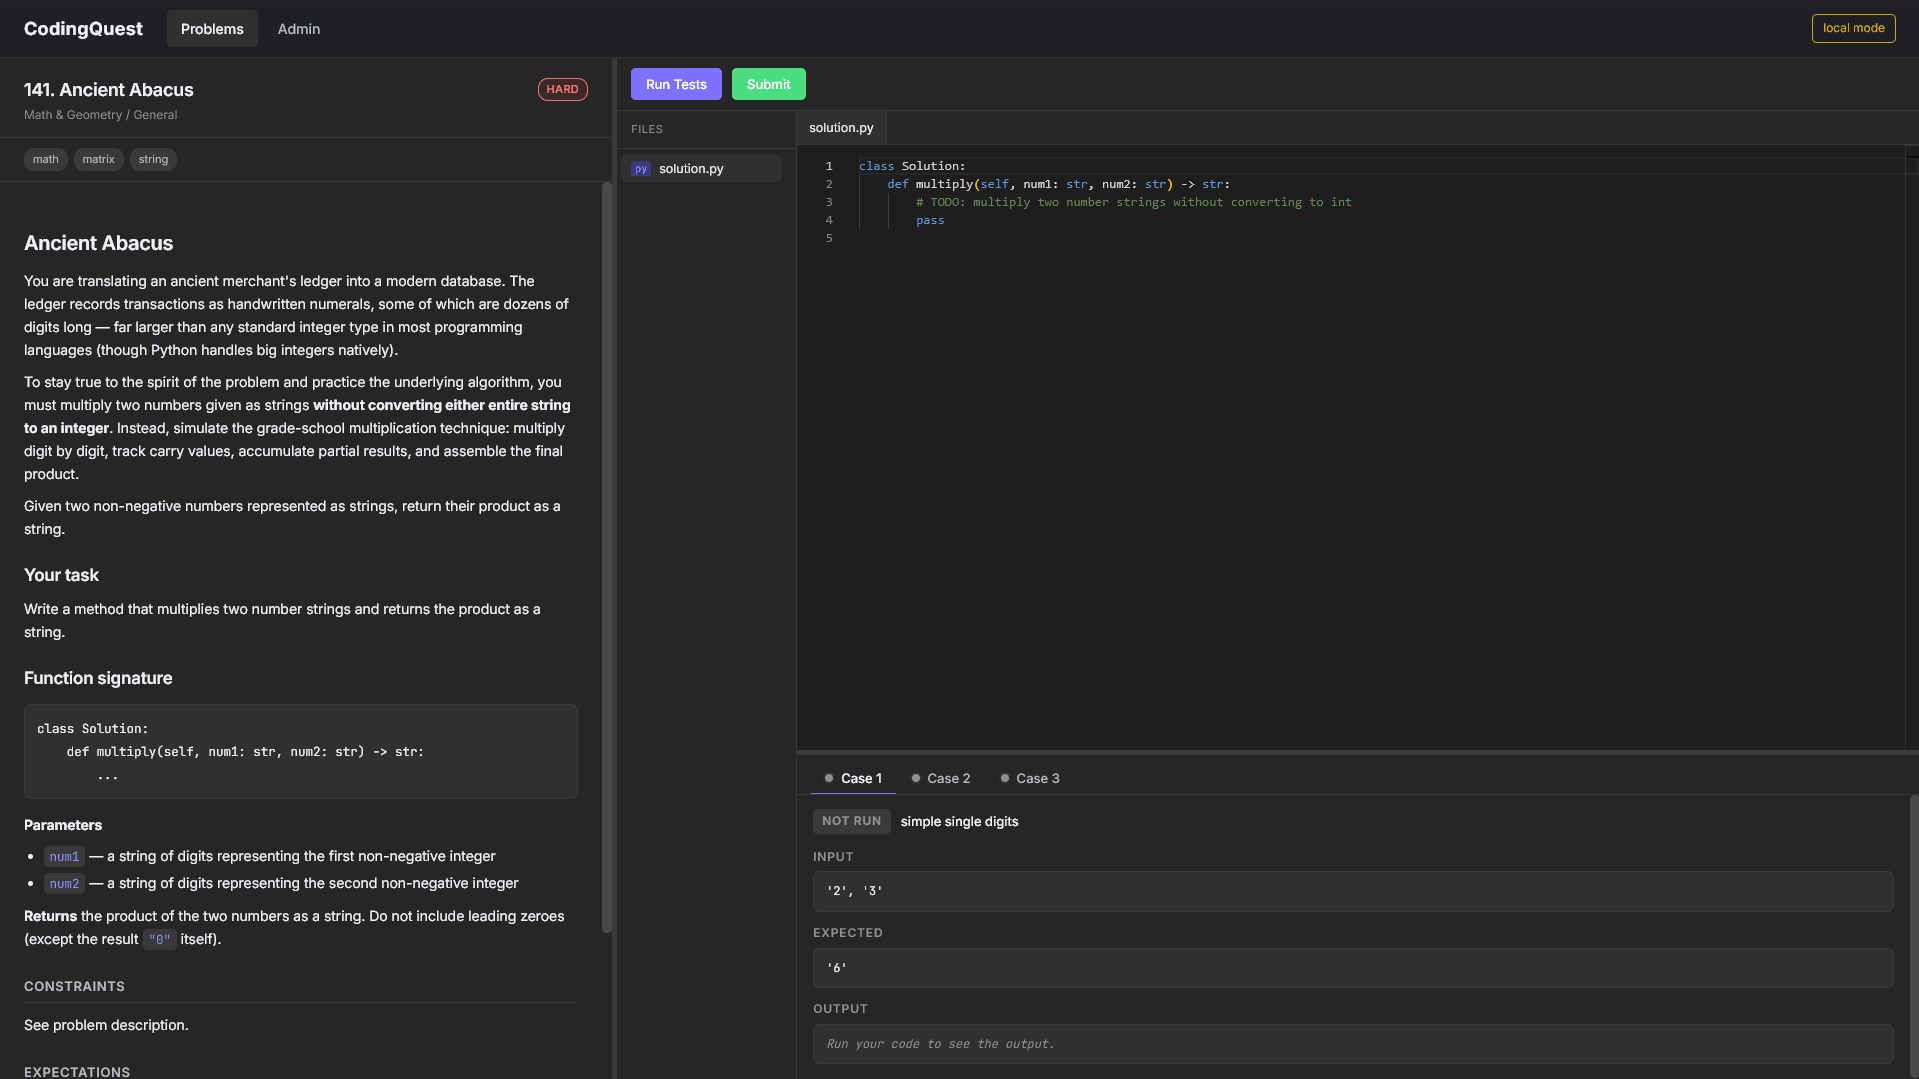Screen dimensions: 1919x1079
Task: Click the local mode badge
Action: tap(1853, 28)
